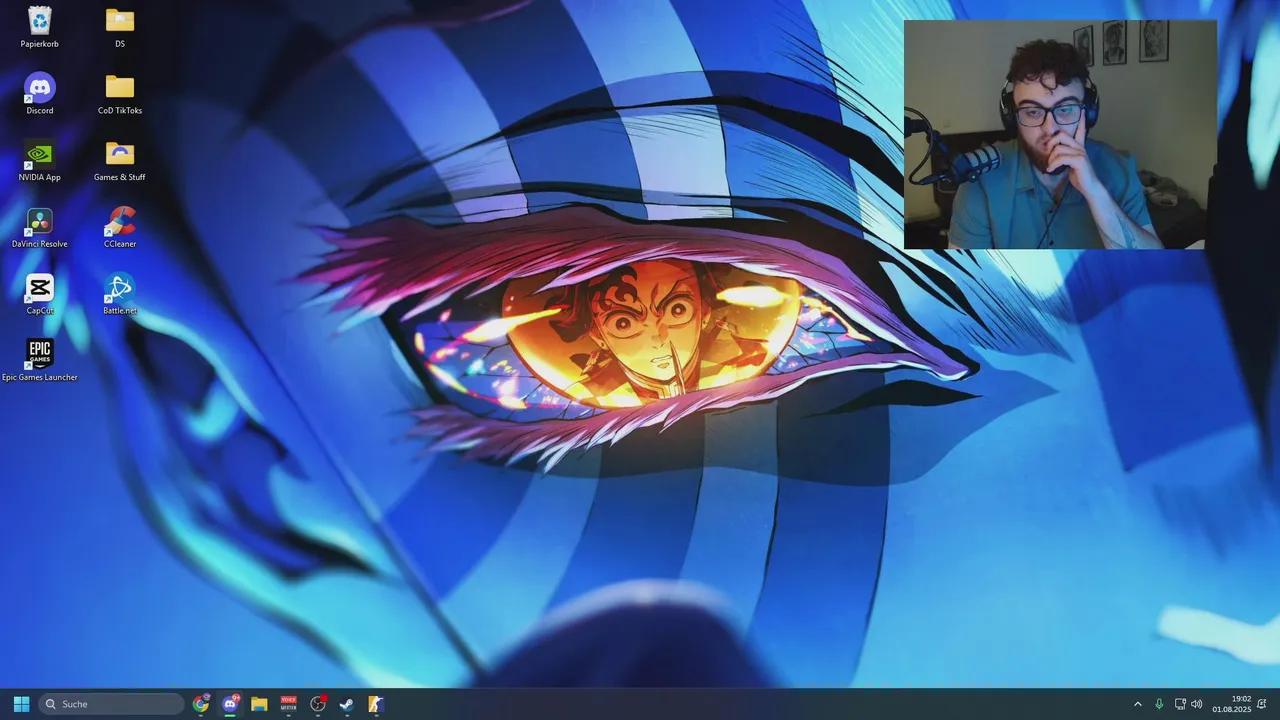Image resolution: width=1280 pixels, height=720 pixels.
Task: Select the NVIDIA App shortcut
Action: 40,161
